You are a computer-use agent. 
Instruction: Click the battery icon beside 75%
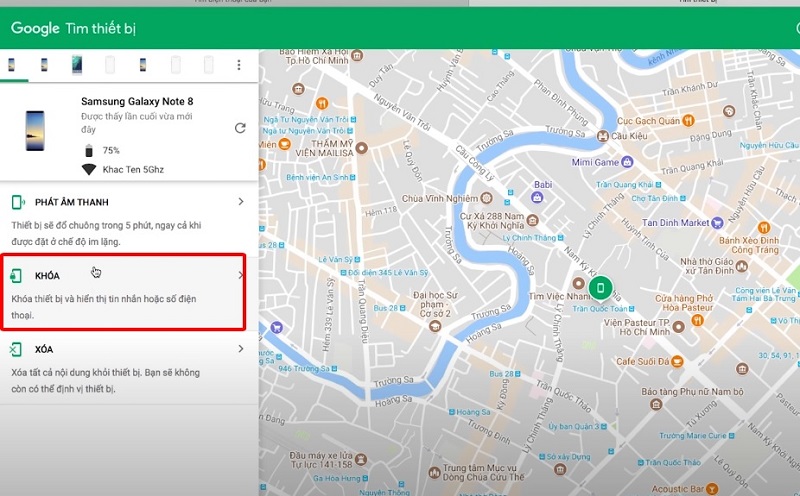pyautogui.click(x=89, y=150)
